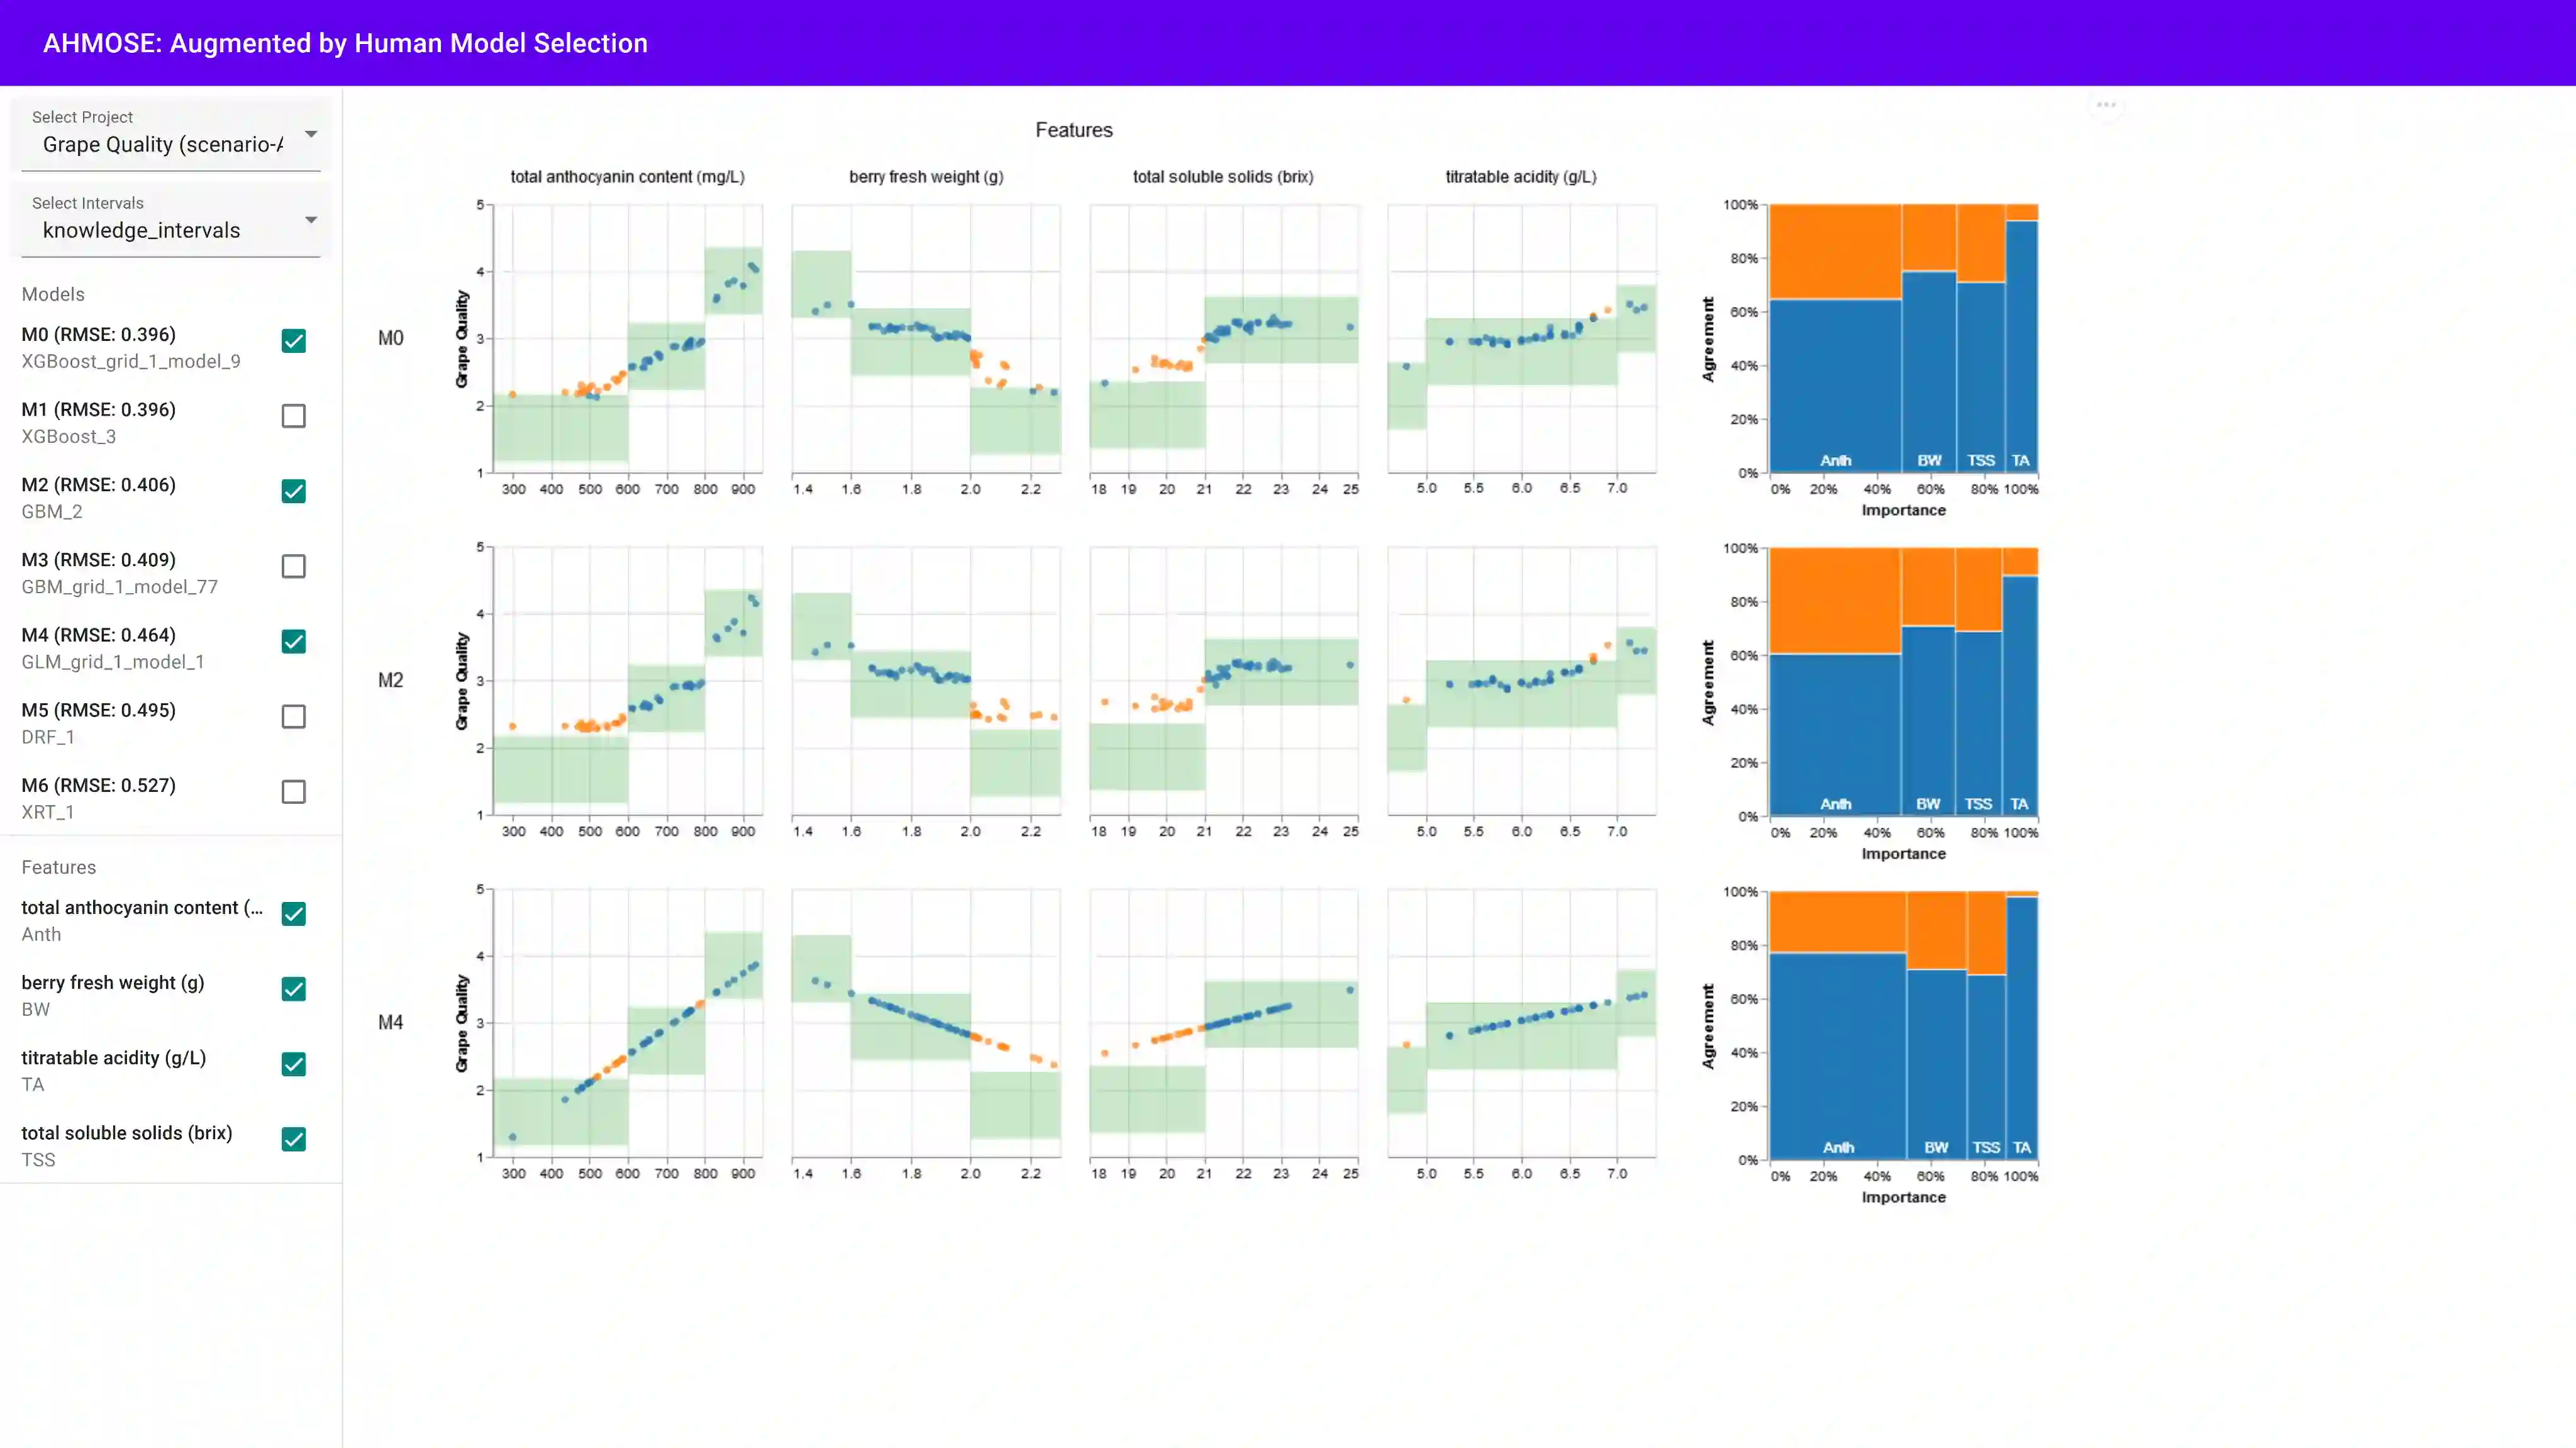The image size is (2576, 1448).
Task: Toggle the titratable acidity feature checkbox
Action: point(293,1064)
